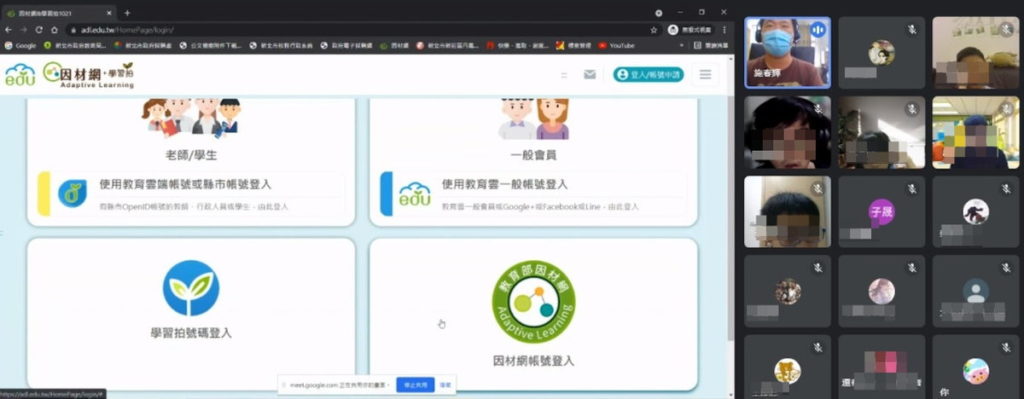The height and width of the screenshot is (399, 1024).
Task: Click 因材網帳號登入 text
Action: click(x=534, y=361)
